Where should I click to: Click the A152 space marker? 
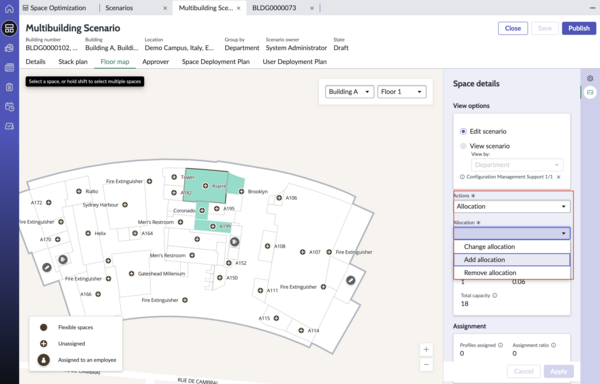click(x=228, y=263)
